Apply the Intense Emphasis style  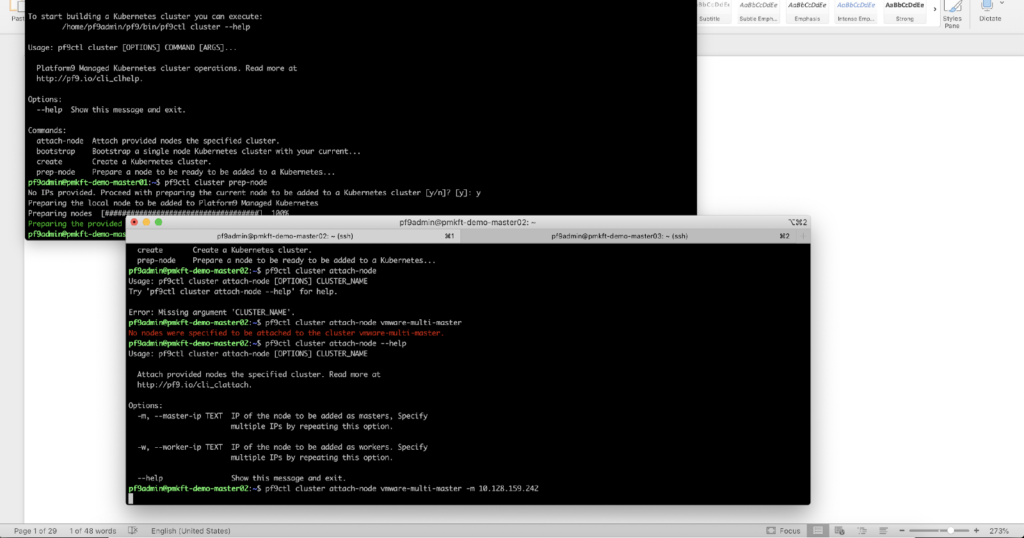(x=855, y=10)
